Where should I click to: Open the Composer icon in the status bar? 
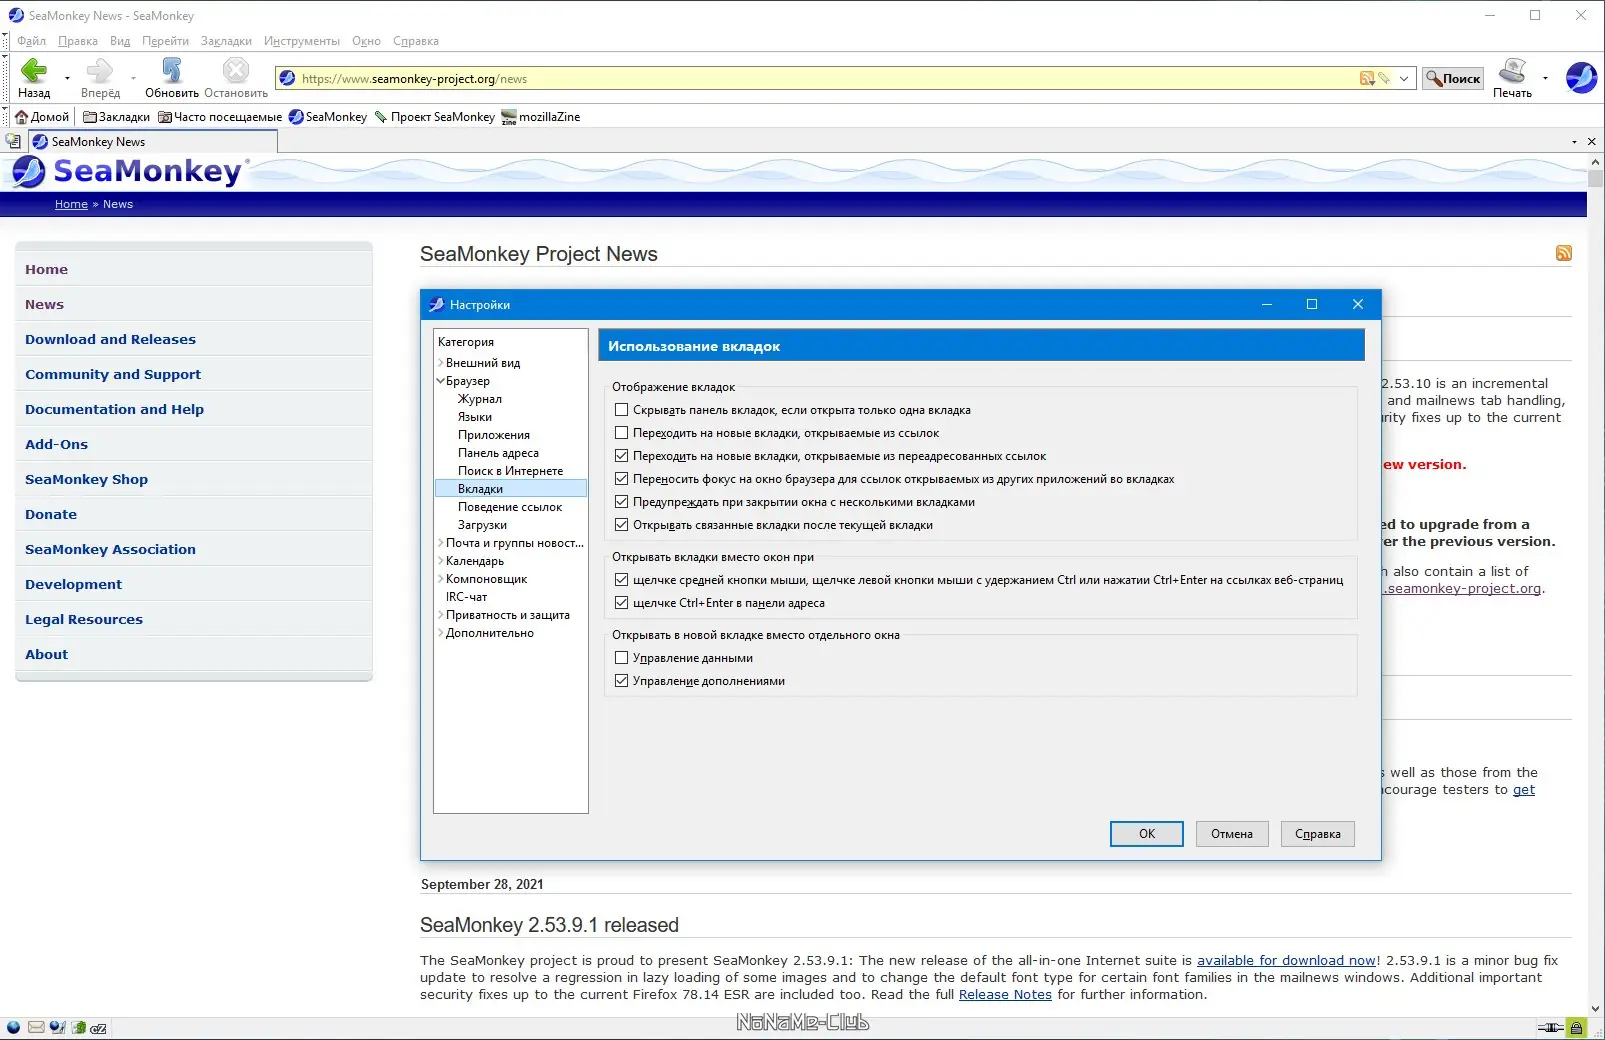click(x=57, y=1027)
